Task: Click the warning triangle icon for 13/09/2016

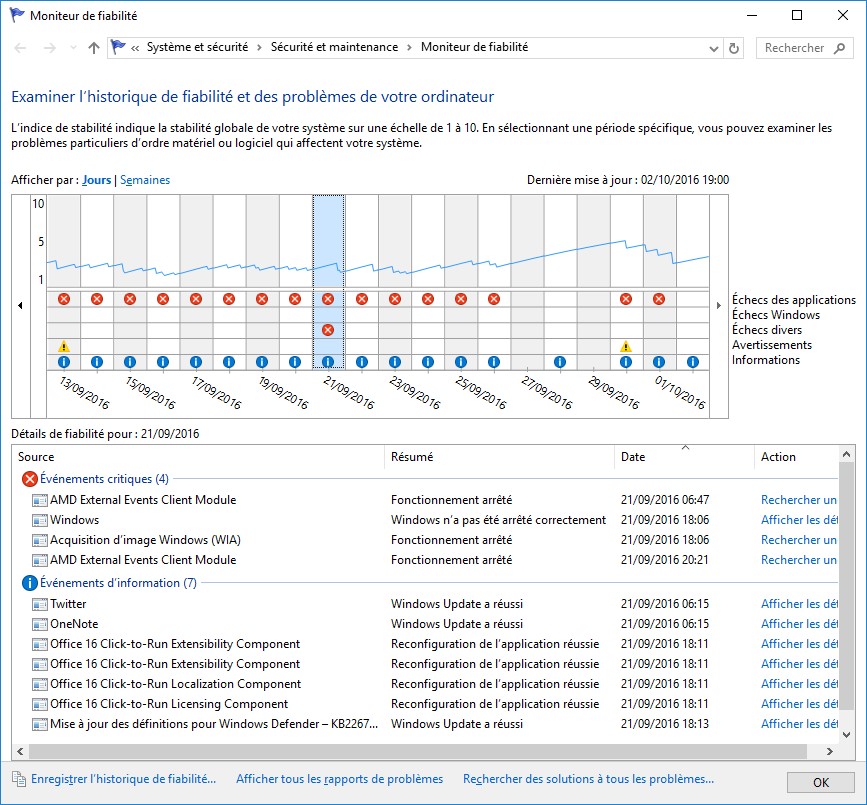Action: click(64, 346)
